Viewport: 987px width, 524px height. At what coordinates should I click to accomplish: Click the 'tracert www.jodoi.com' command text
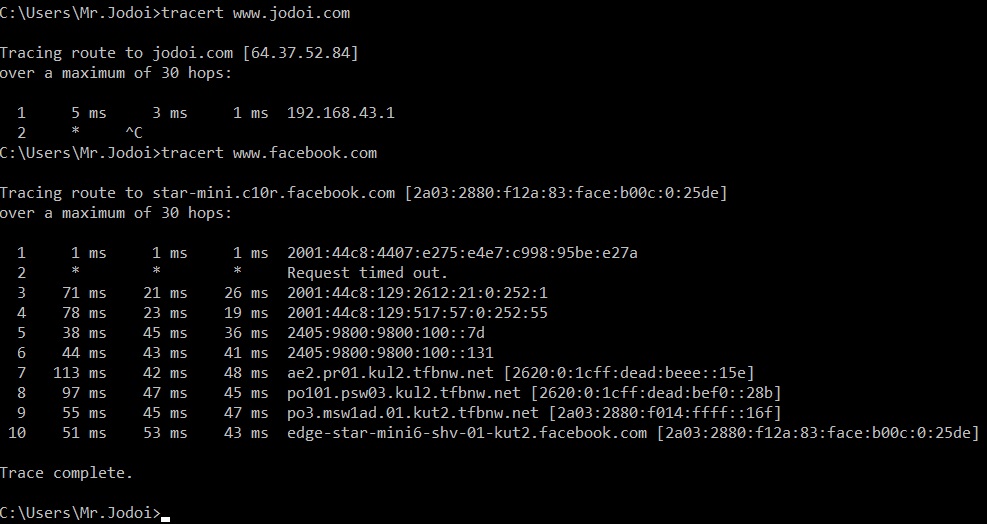pos(254,13)
